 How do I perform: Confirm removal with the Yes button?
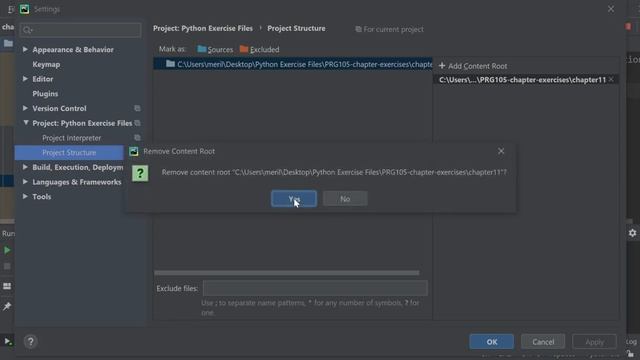[294, 199]
